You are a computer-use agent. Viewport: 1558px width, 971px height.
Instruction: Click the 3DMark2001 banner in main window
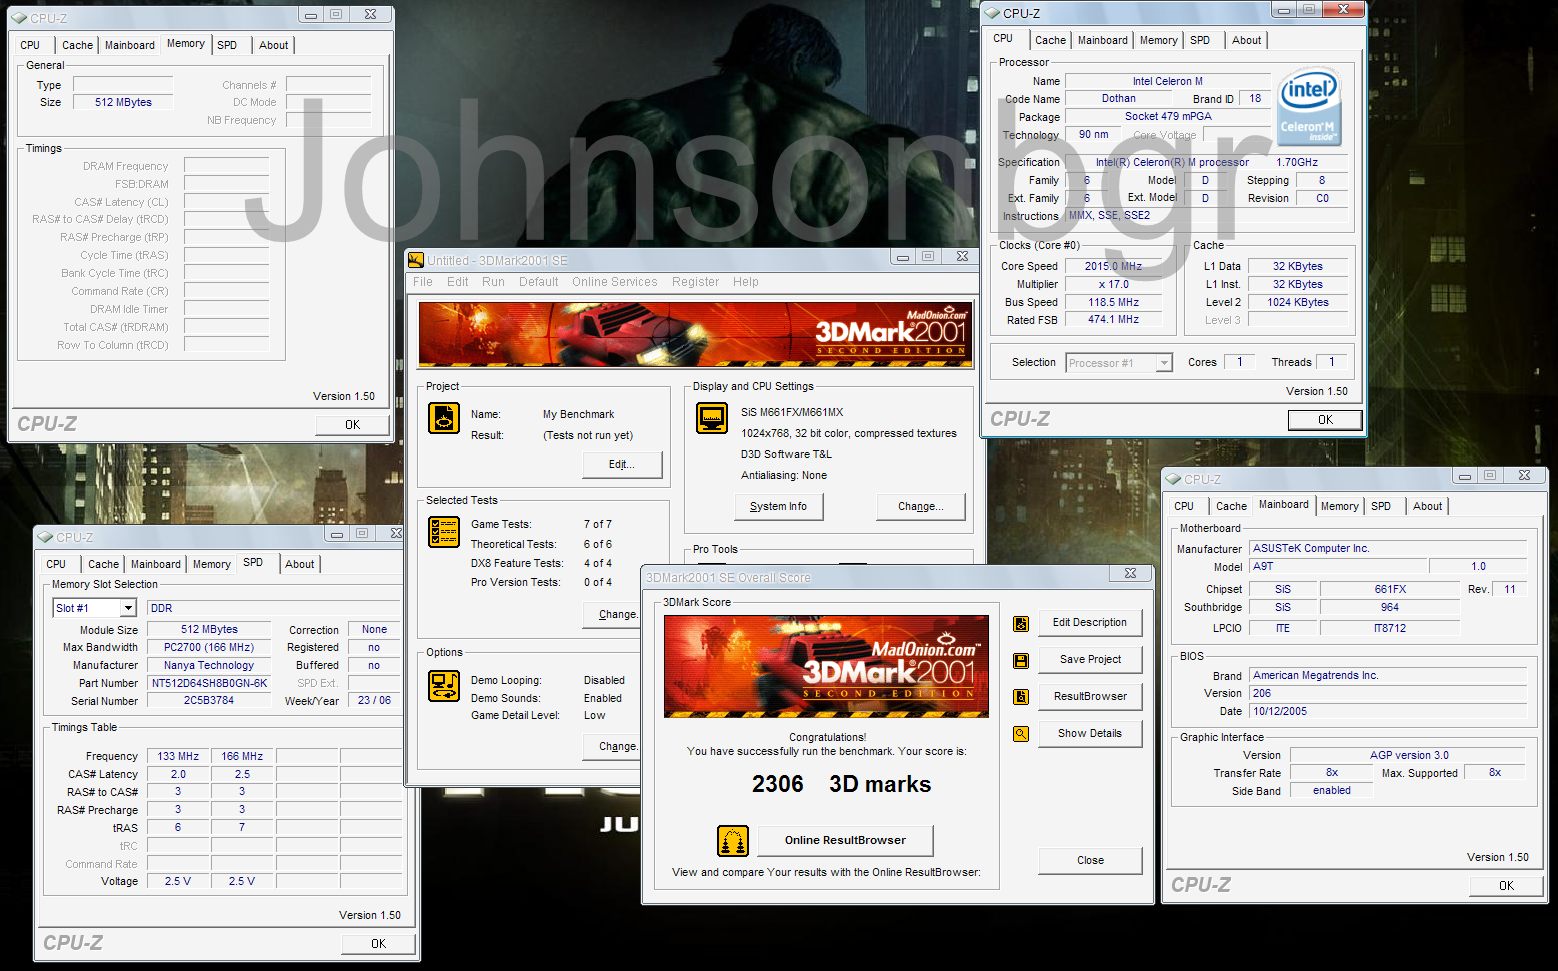point(695,335)
